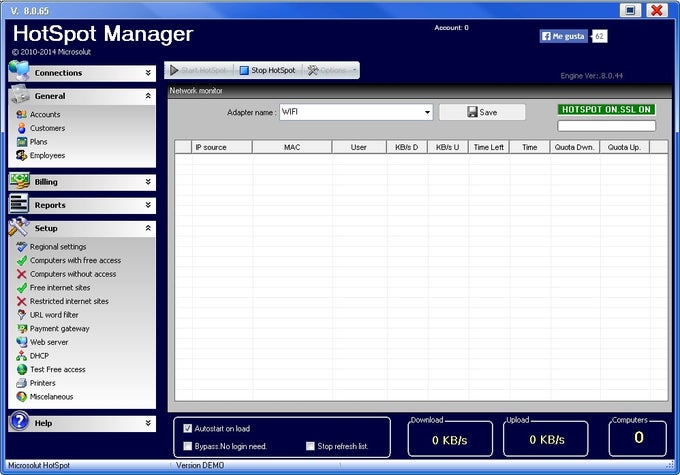Image resolution: width=680 pixels, height=475 pixels.
Task: Open the Customers menu item
Action: tap(47, 128)
